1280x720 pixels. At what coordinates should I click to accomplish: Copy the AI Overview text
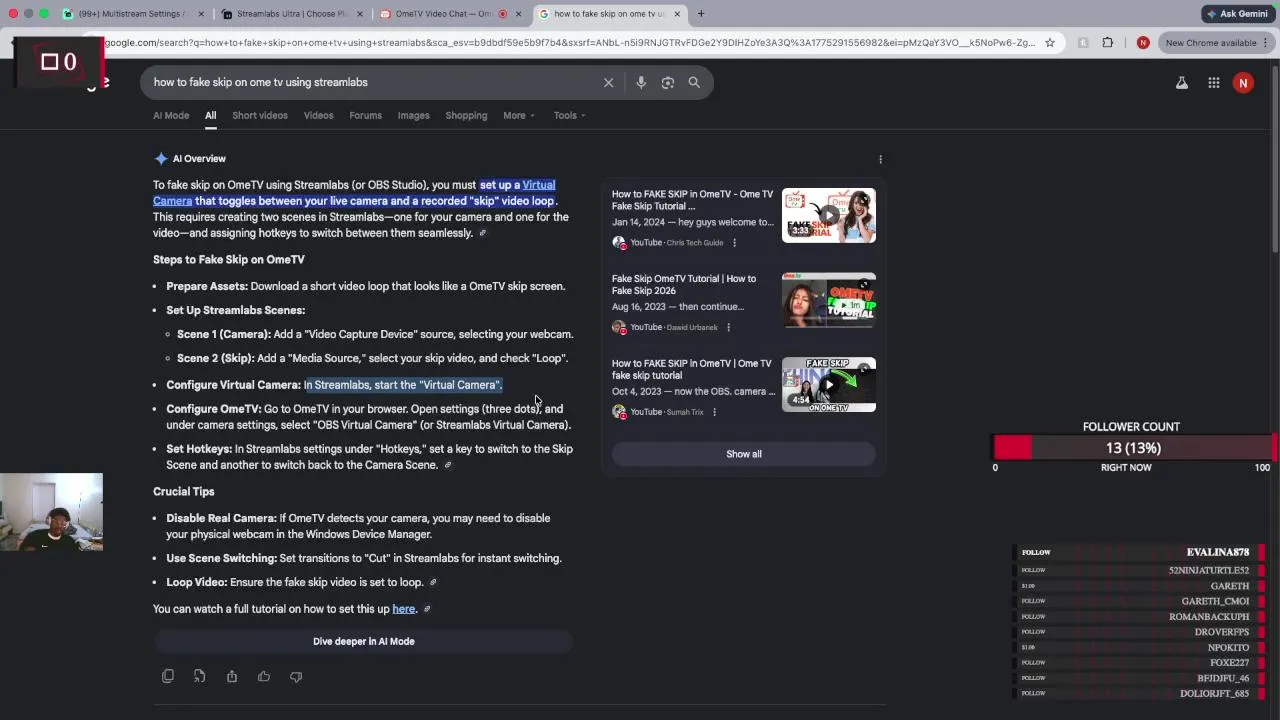click(x=168, y=677)
